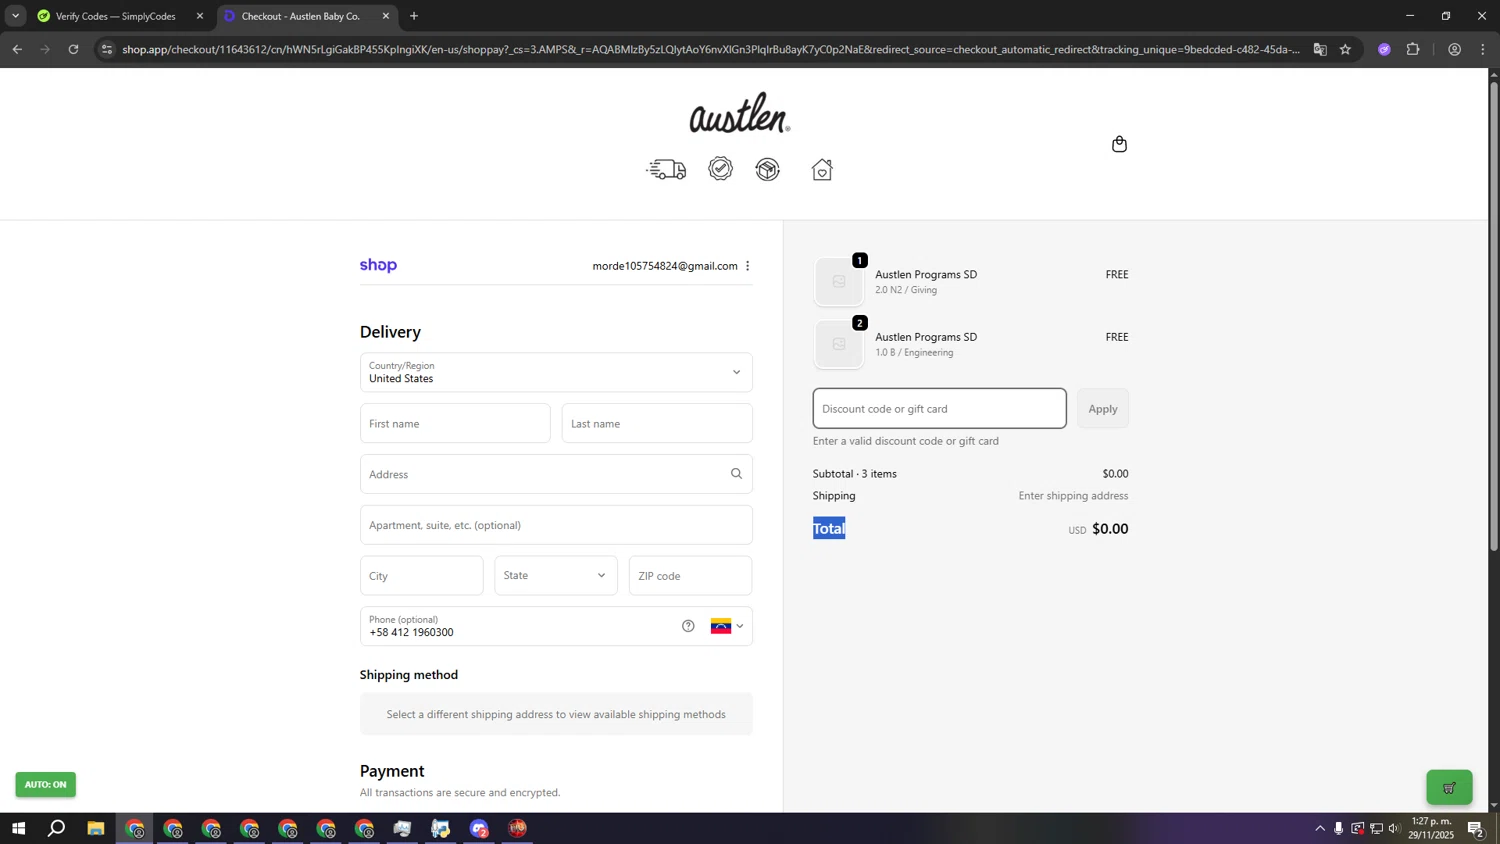
Task: Bookmark this page with the star icon
Action: 1345,49
